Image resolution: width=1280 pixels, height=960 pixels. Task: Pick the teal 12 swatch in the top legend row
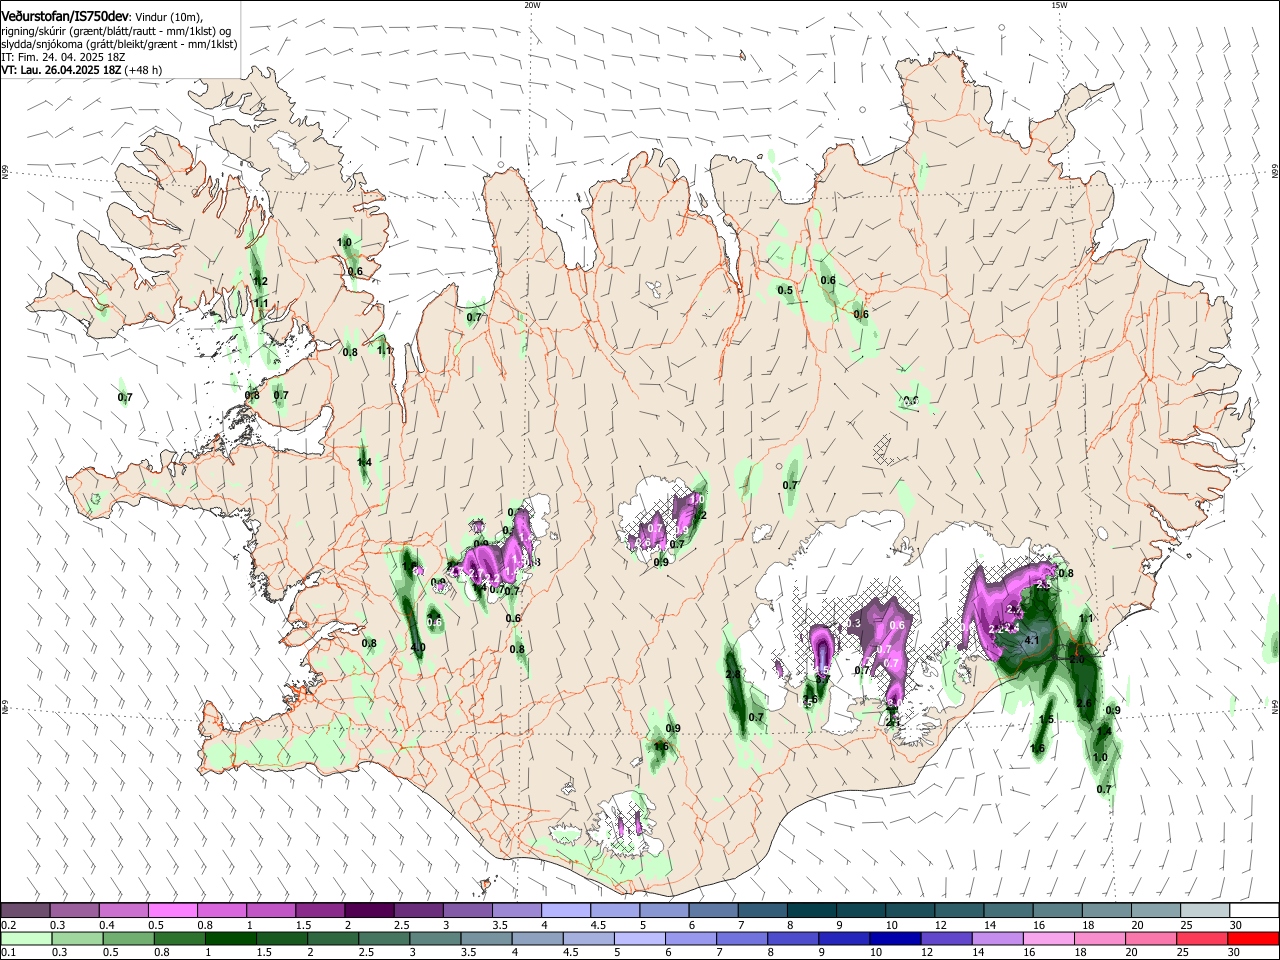(958, 911)
